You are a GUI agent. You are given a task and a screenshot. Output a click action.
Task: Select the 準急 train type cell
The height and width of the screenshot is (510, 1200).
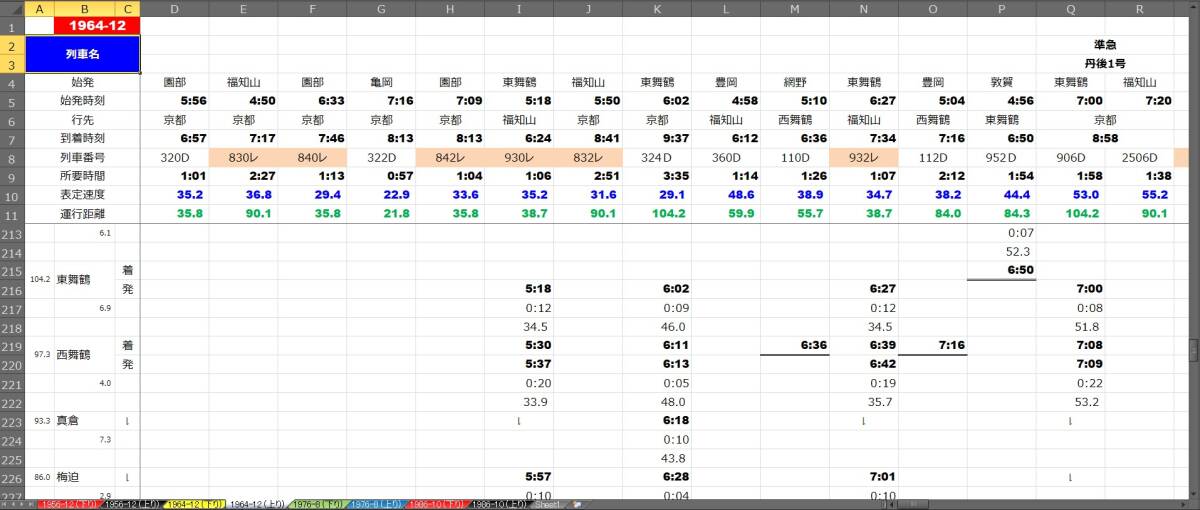[x=1104, y=45]
